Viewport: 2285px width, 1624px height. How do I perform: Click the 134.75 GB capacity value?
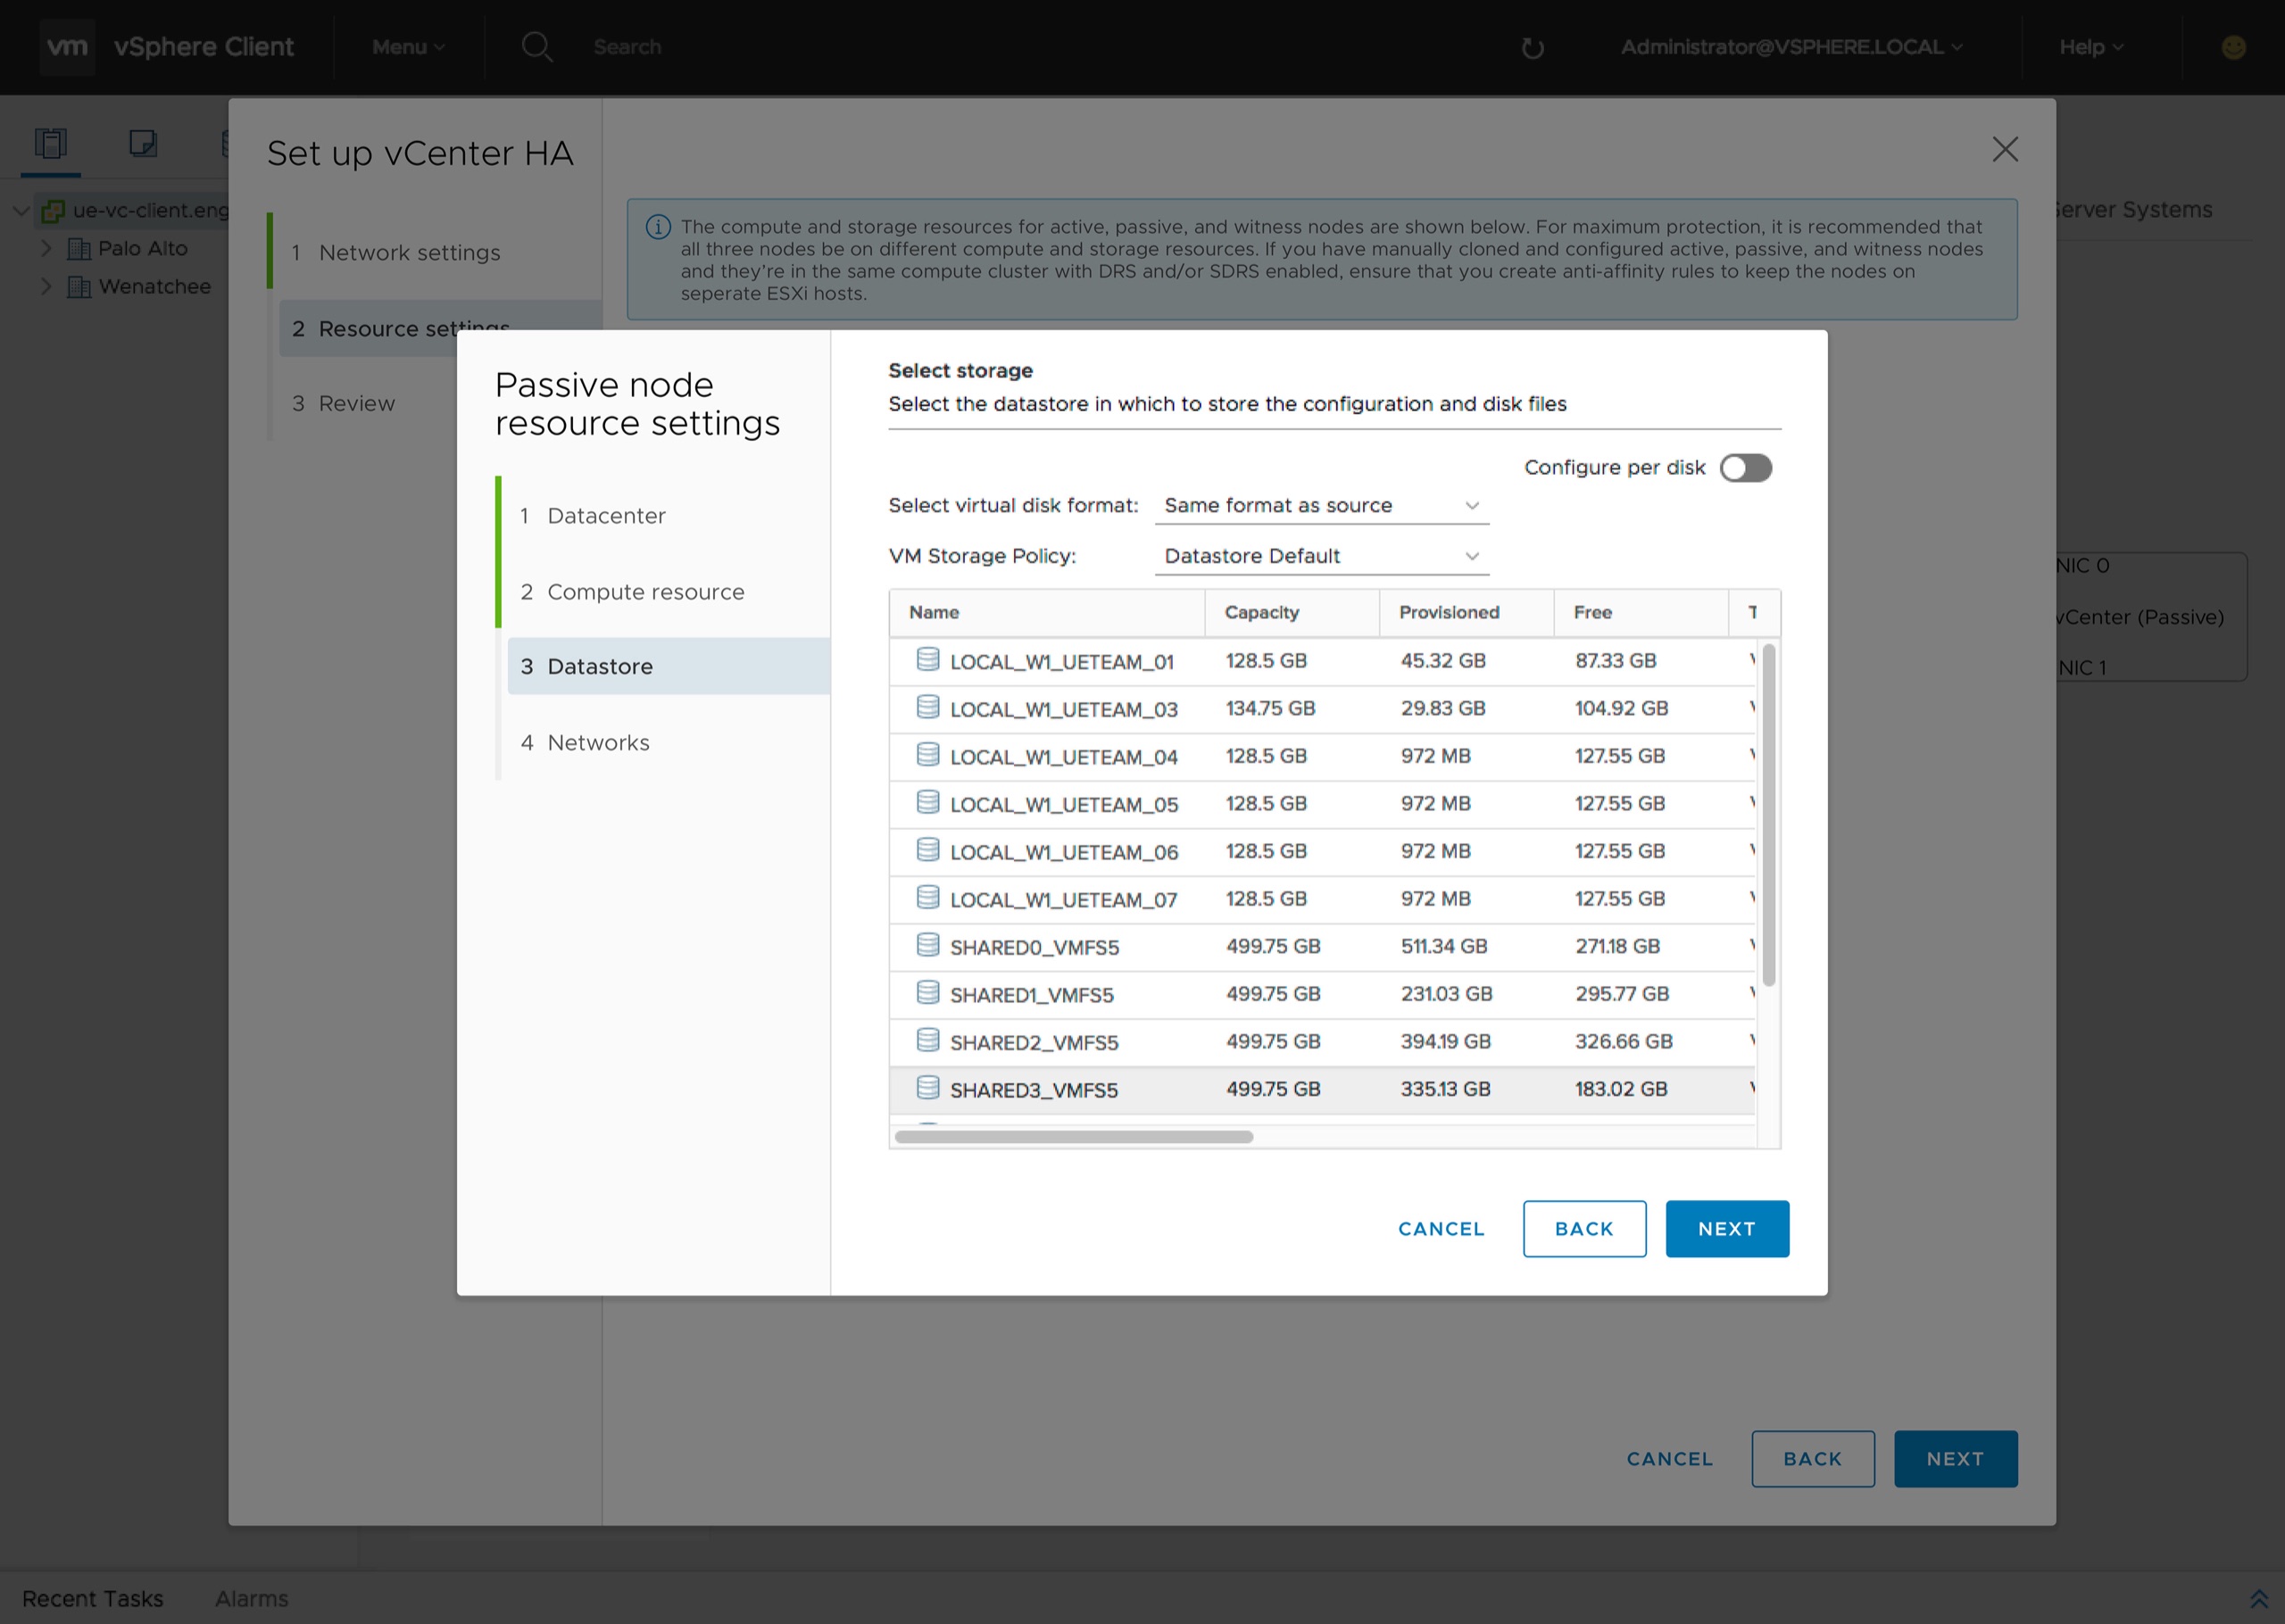(1270, 708)
